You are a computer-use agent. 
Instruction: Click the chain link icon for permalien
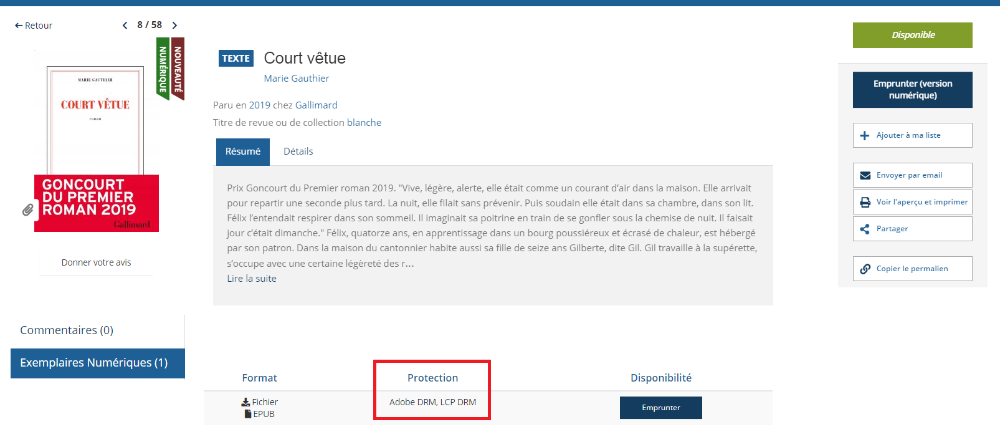(x=865, y=268)
